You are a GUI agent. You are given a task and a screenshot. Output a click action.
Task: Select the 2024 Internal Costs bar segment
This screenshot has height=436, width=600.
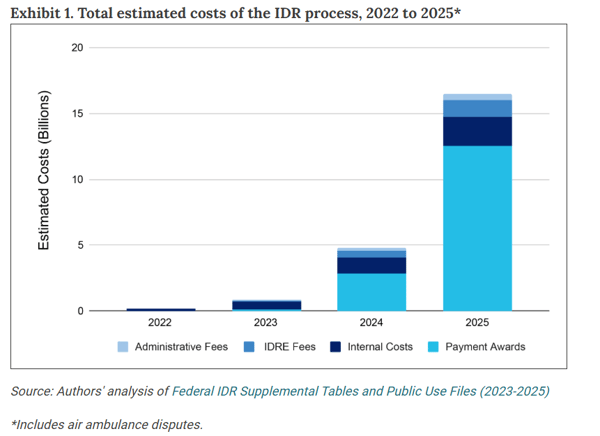coord(372,265)
